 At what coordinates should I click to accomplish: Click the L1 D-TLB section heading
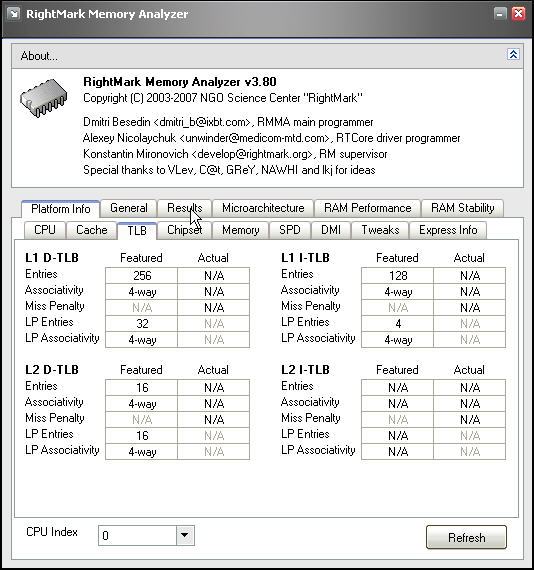coord(52,258)
